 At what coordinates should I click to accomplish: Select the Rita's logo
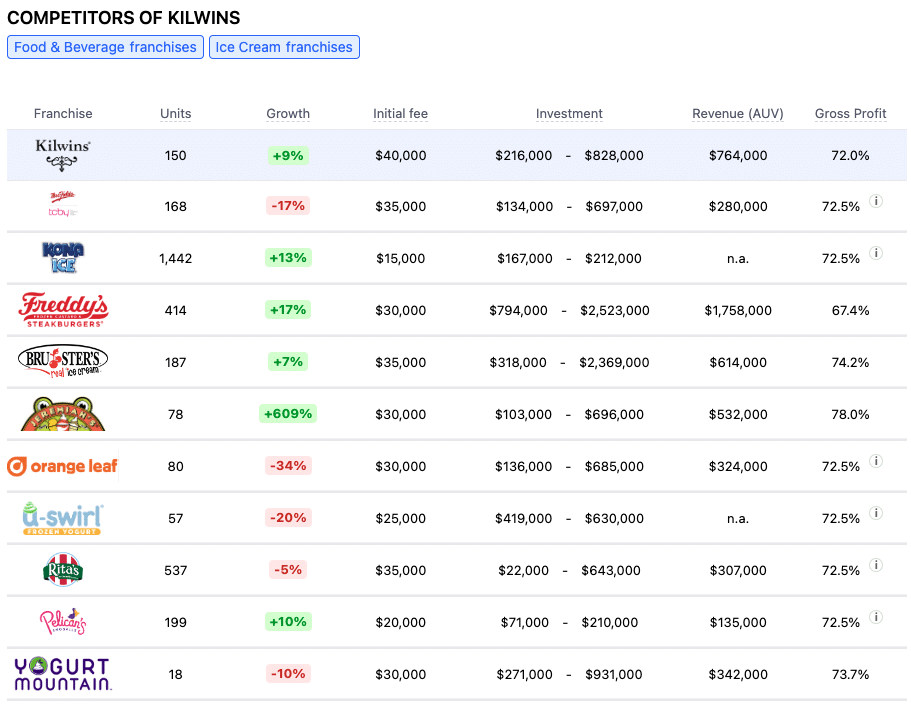[63, 570]
